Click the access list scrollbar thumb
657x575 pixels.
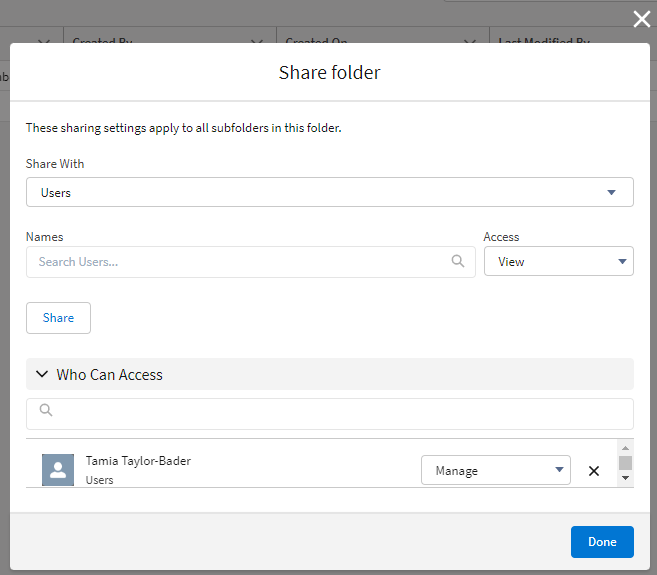point(625,463)
